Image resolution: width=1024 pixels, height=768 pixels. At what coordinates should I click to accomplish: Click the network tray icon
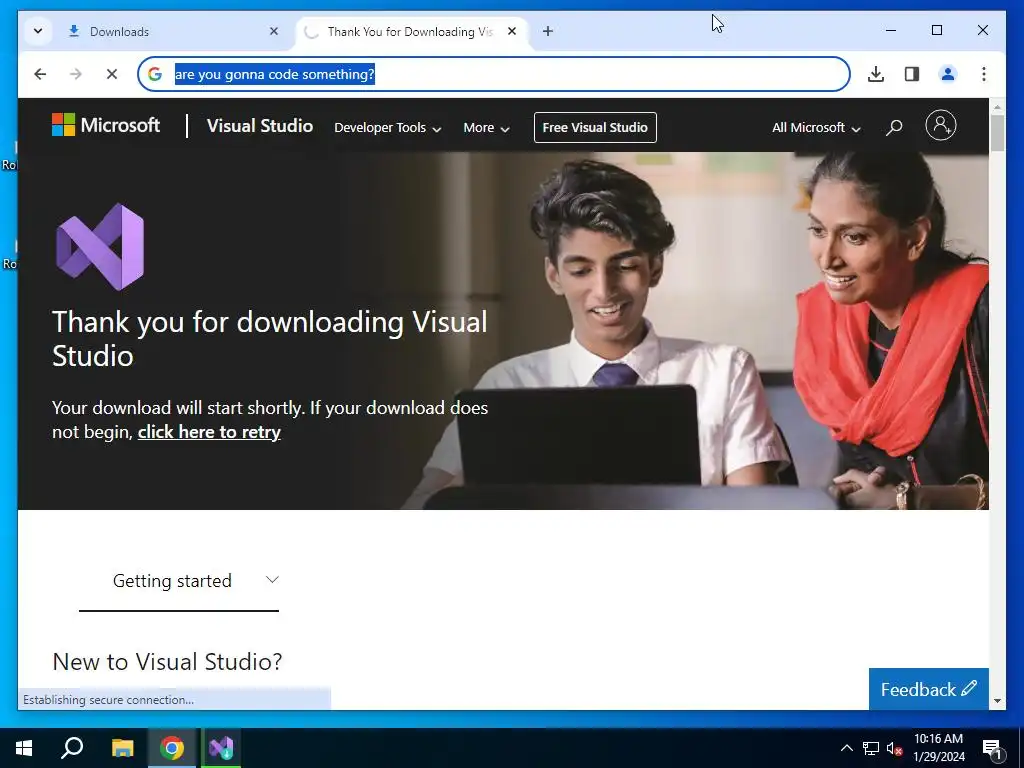[x=871, y=748]
